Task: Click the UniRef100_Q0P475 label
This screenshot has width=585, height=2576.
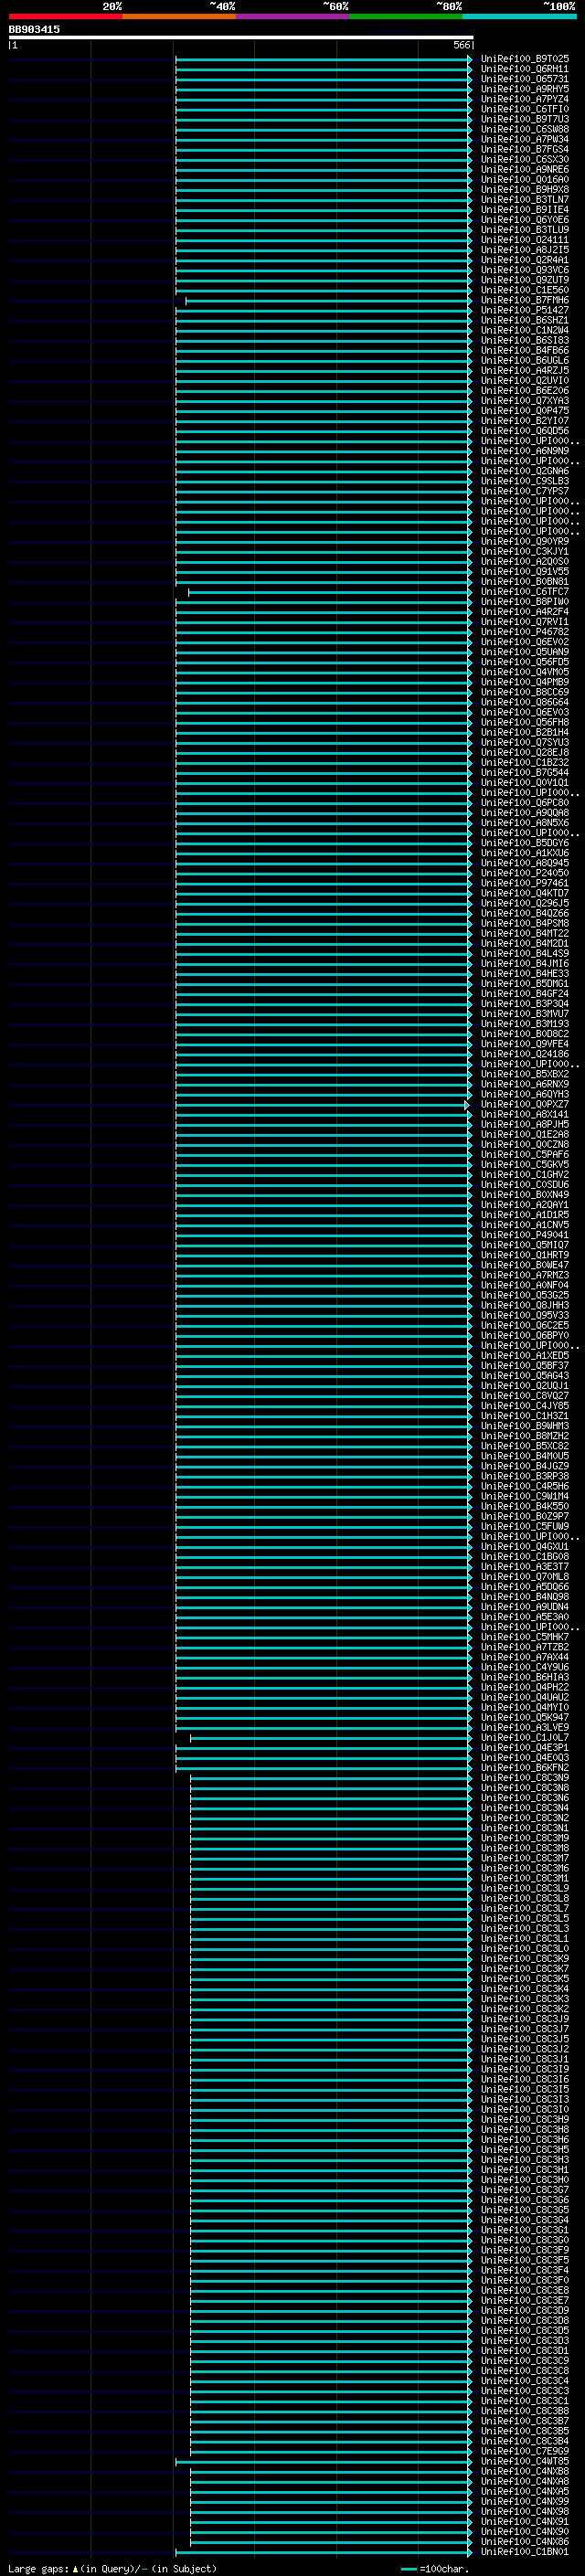Action: coord(524,411)
